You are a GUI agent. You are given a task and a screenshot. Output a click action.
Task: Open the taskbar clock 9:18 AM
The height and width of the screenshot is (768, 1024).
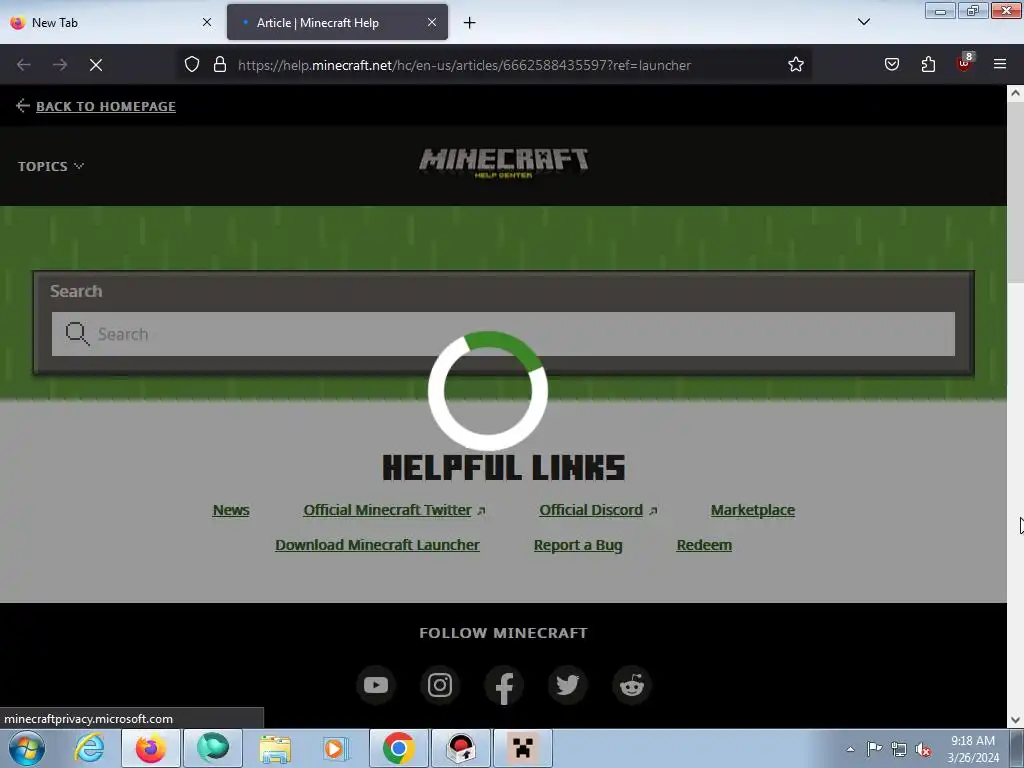[x=973, y=749]
